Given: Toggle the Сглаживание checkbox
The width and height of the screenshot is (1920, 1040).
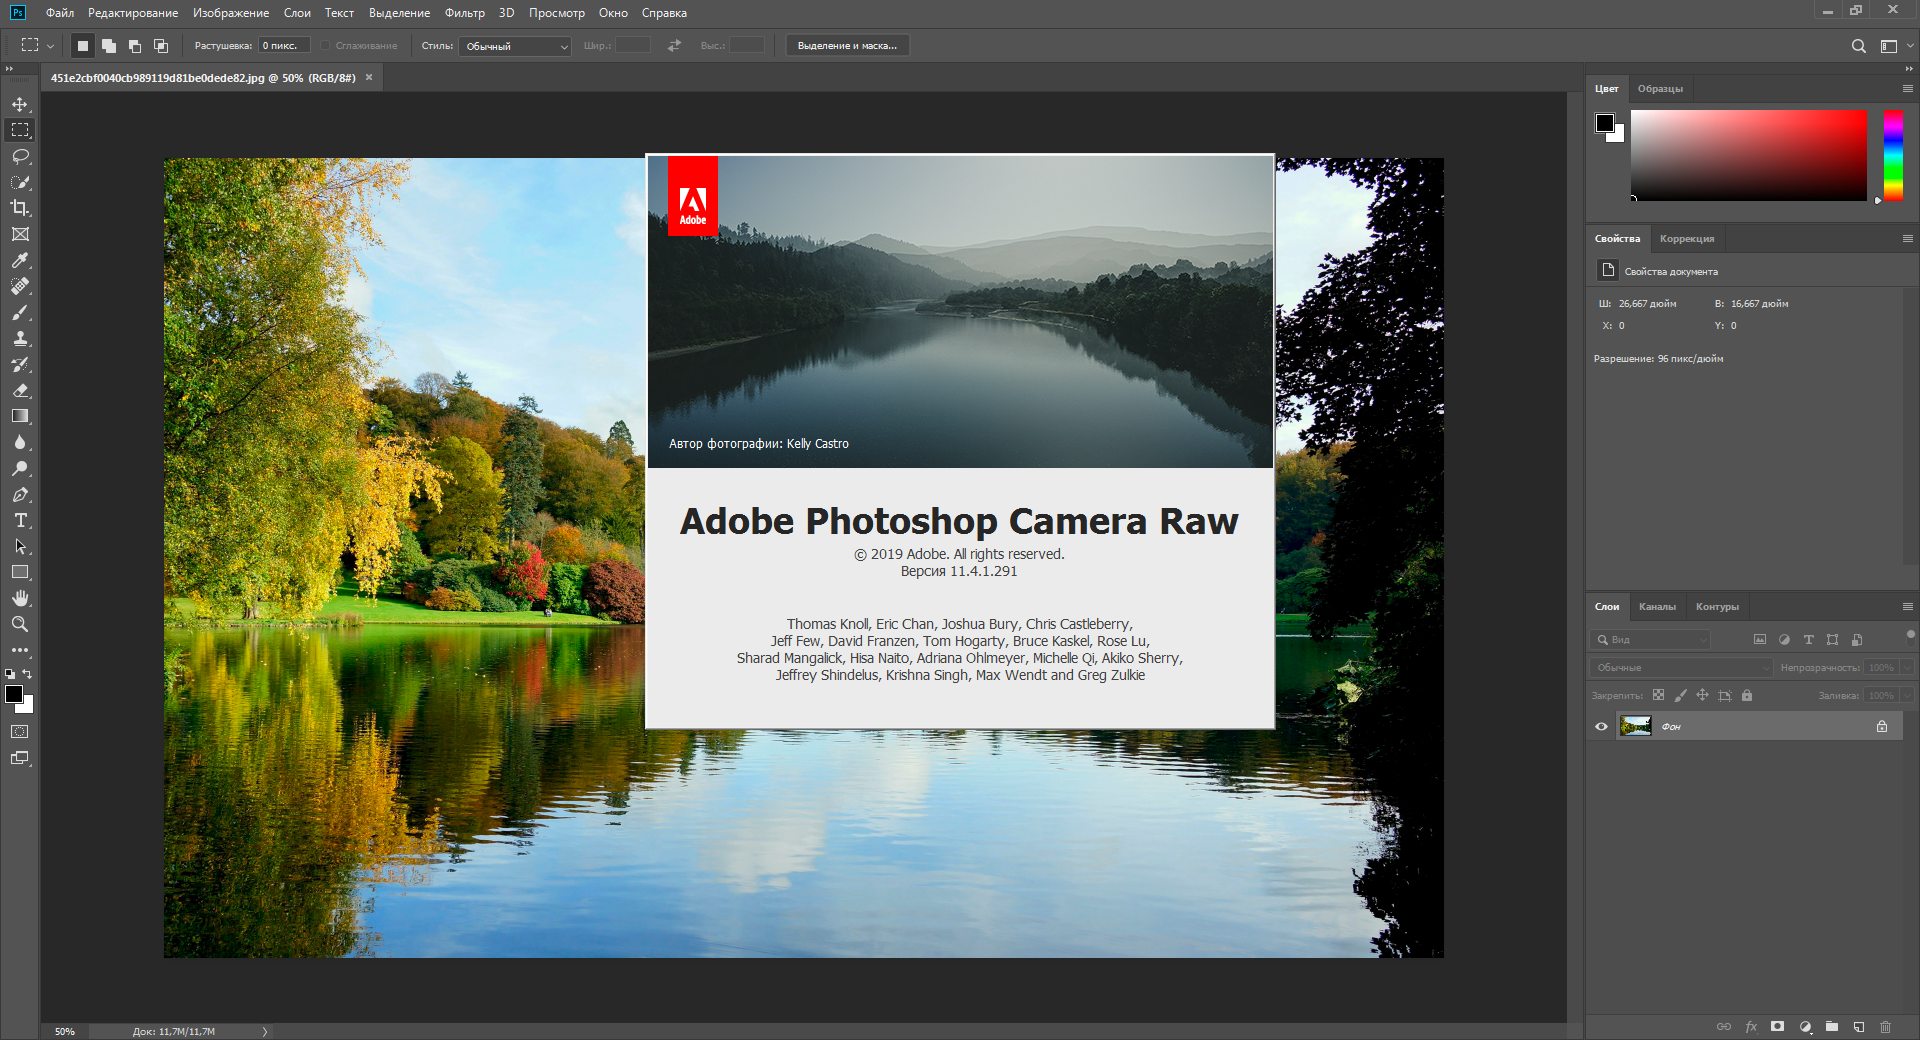Looking at the screenshot, I should (x=326, y=46).
